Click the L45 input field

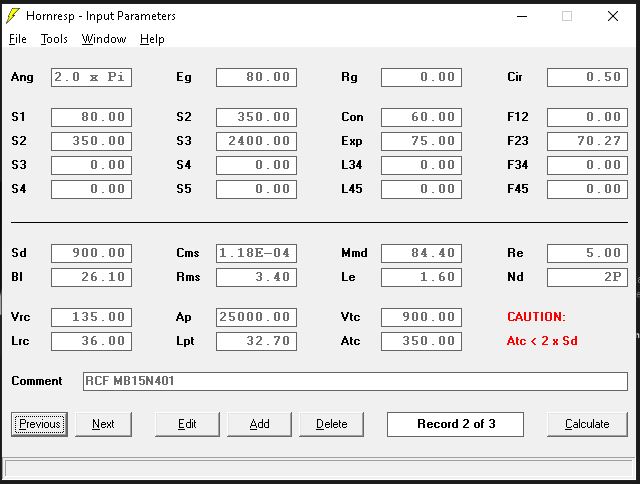point(421,189)
